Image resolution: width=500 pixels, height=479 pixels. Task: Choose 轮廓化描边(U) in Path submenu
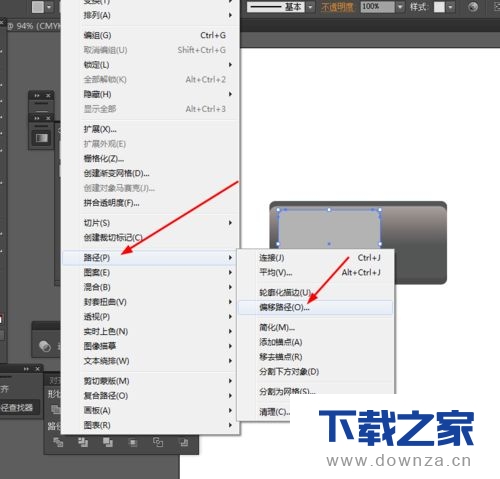point(316,293)
